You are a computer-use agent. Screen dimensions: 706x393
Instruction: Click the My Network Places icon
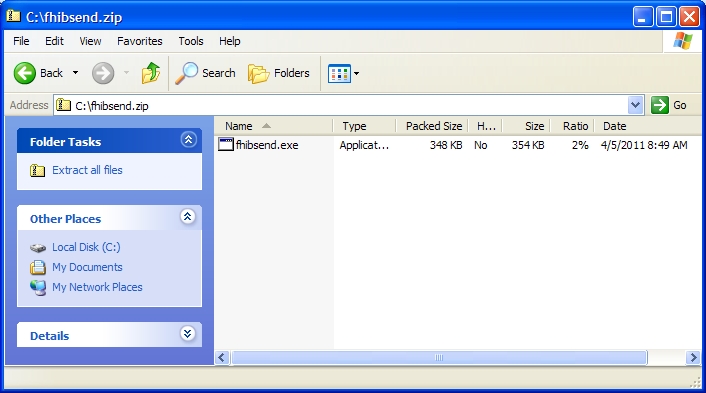pos(38,288)
